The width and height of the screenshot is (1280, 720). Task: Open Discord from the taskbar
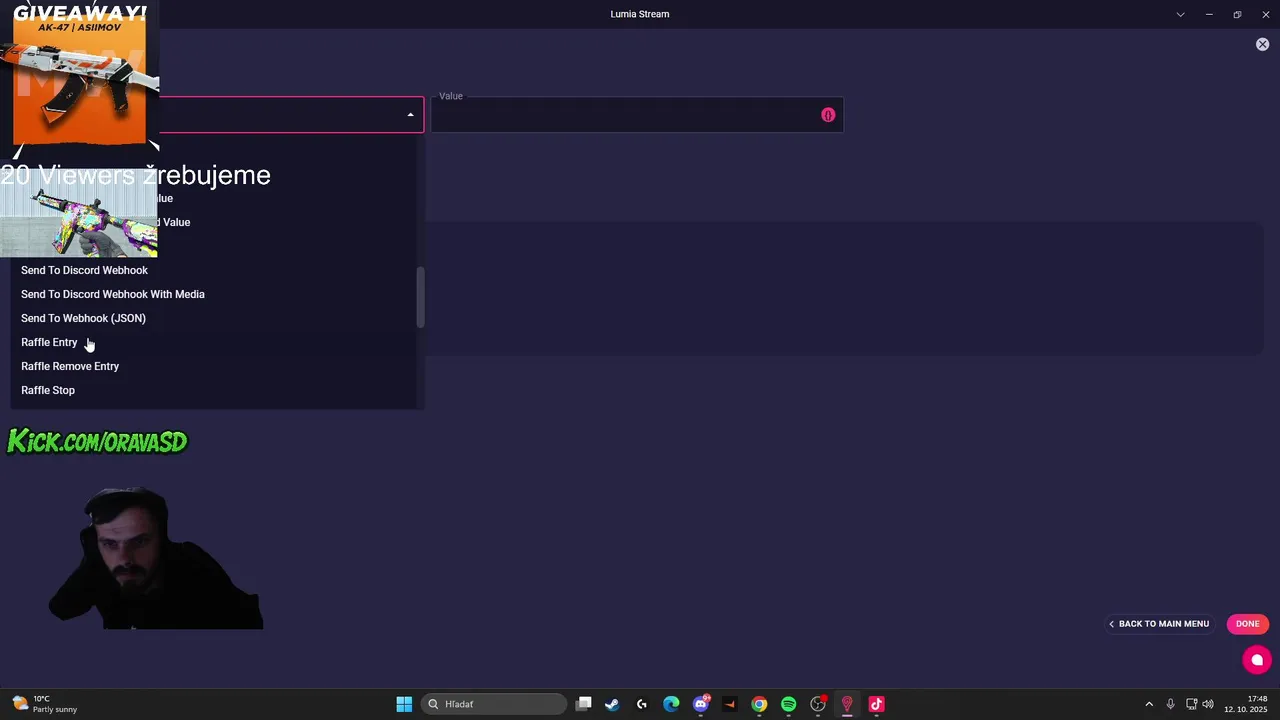[701, 704]
